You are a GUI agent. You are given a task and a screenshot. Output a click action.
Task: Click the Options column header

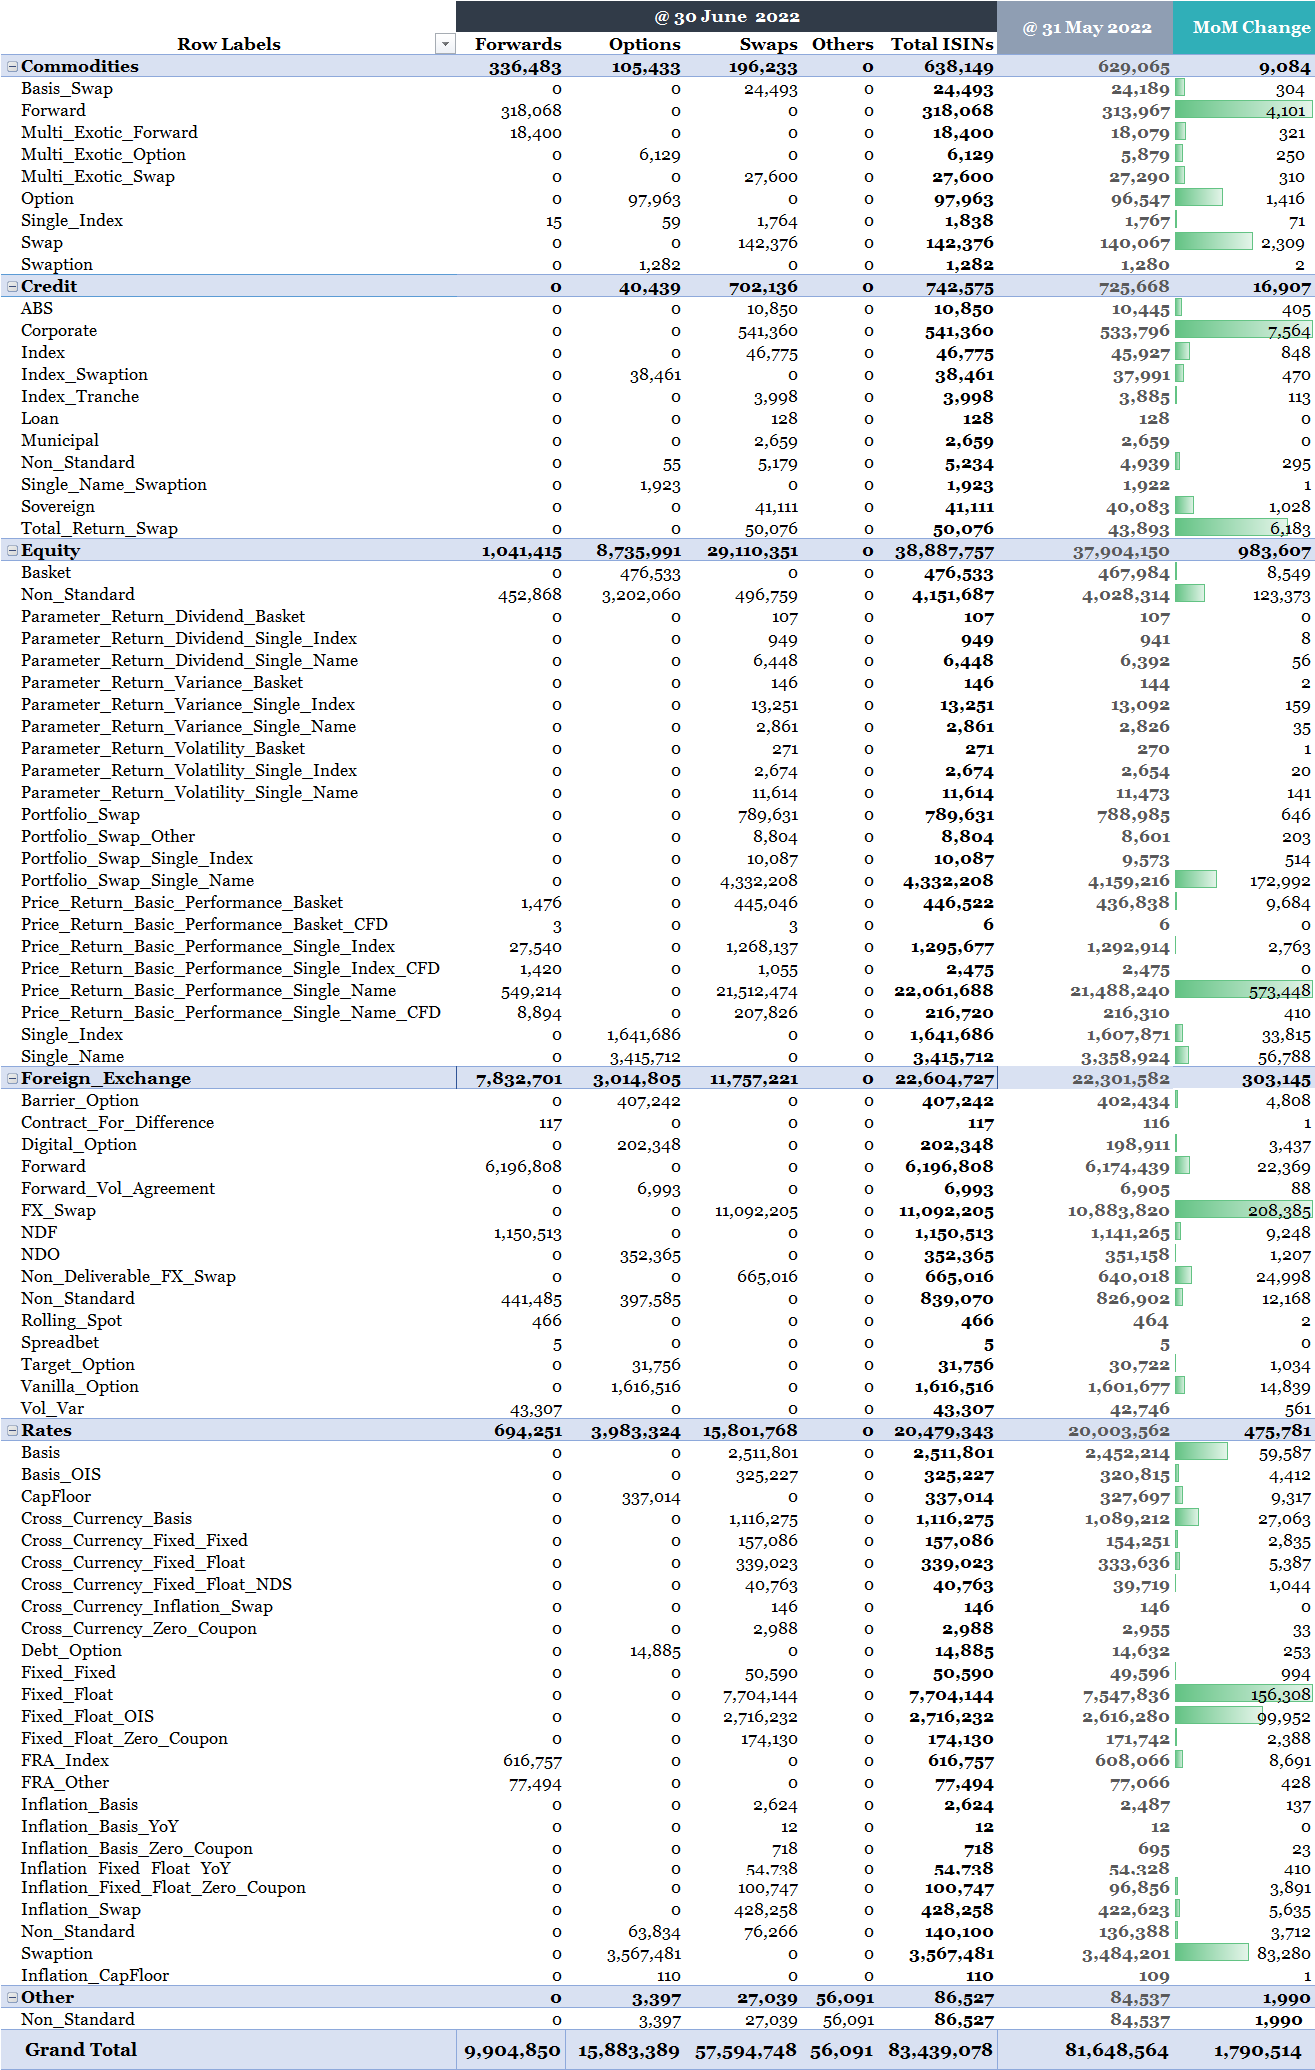(x=644, y=44)
